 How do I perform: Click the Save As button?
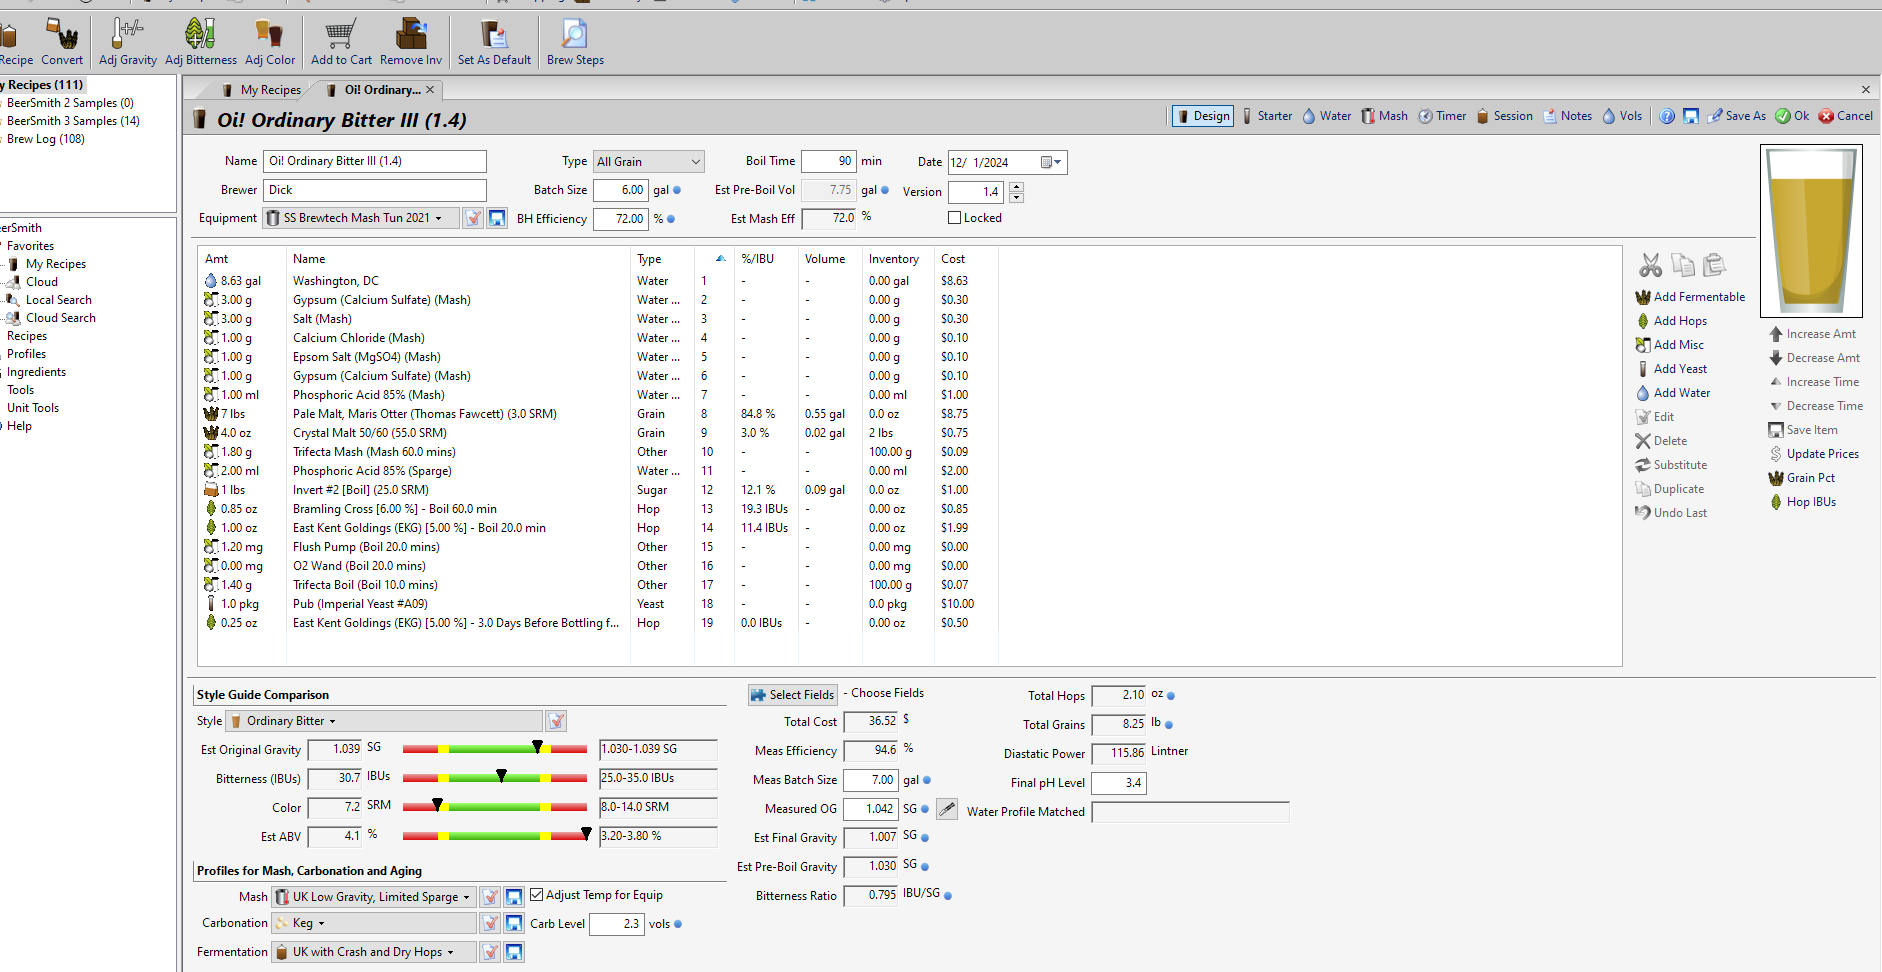[1737, 116]
